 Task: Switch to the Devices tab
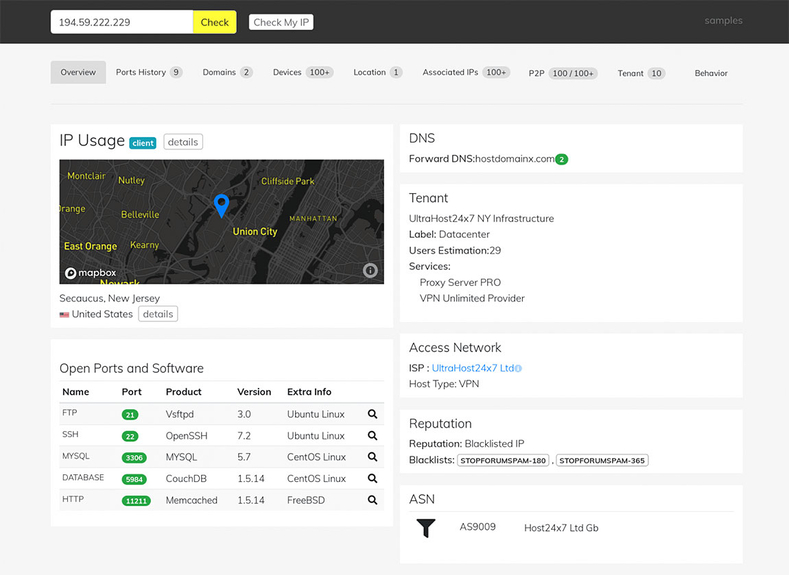click(303, 72)
